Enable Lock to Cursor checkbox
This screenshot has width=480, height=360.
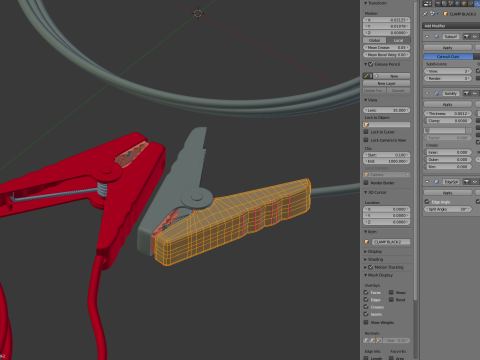tap(366, 132)
